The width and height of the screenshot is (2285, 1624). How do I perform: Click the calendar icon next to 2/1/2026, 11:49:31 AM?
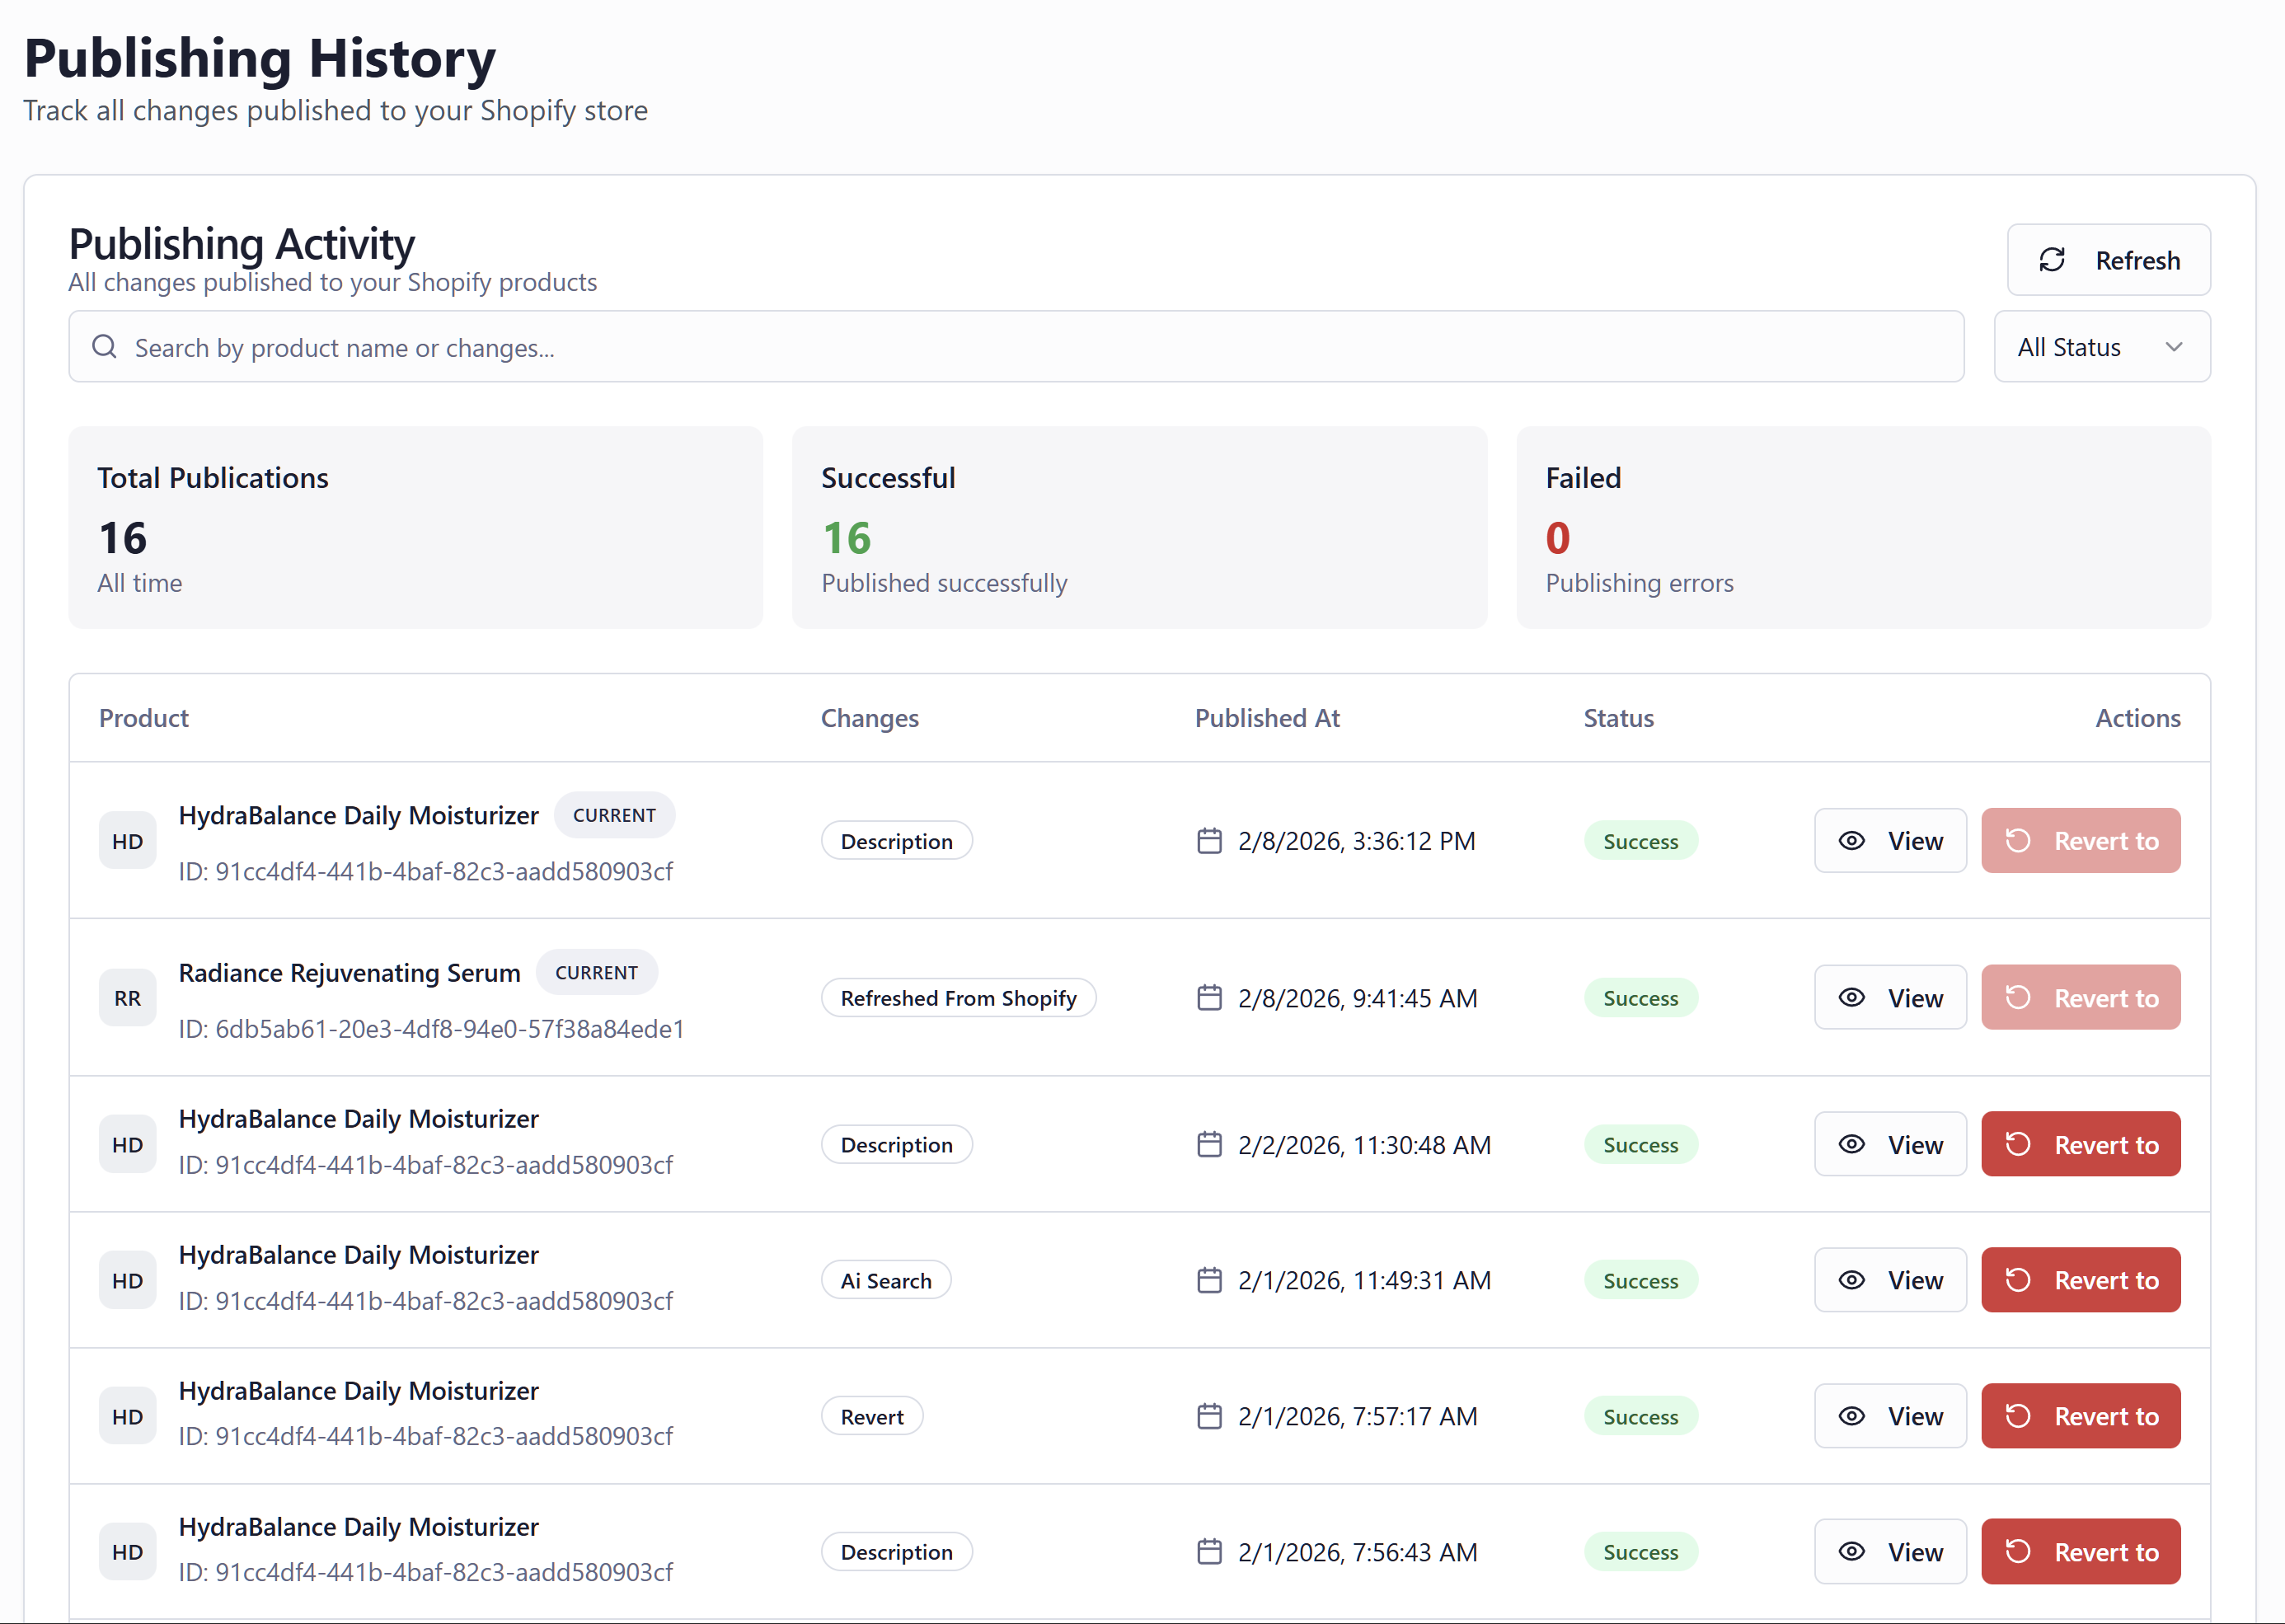tap(1210, 1280)
